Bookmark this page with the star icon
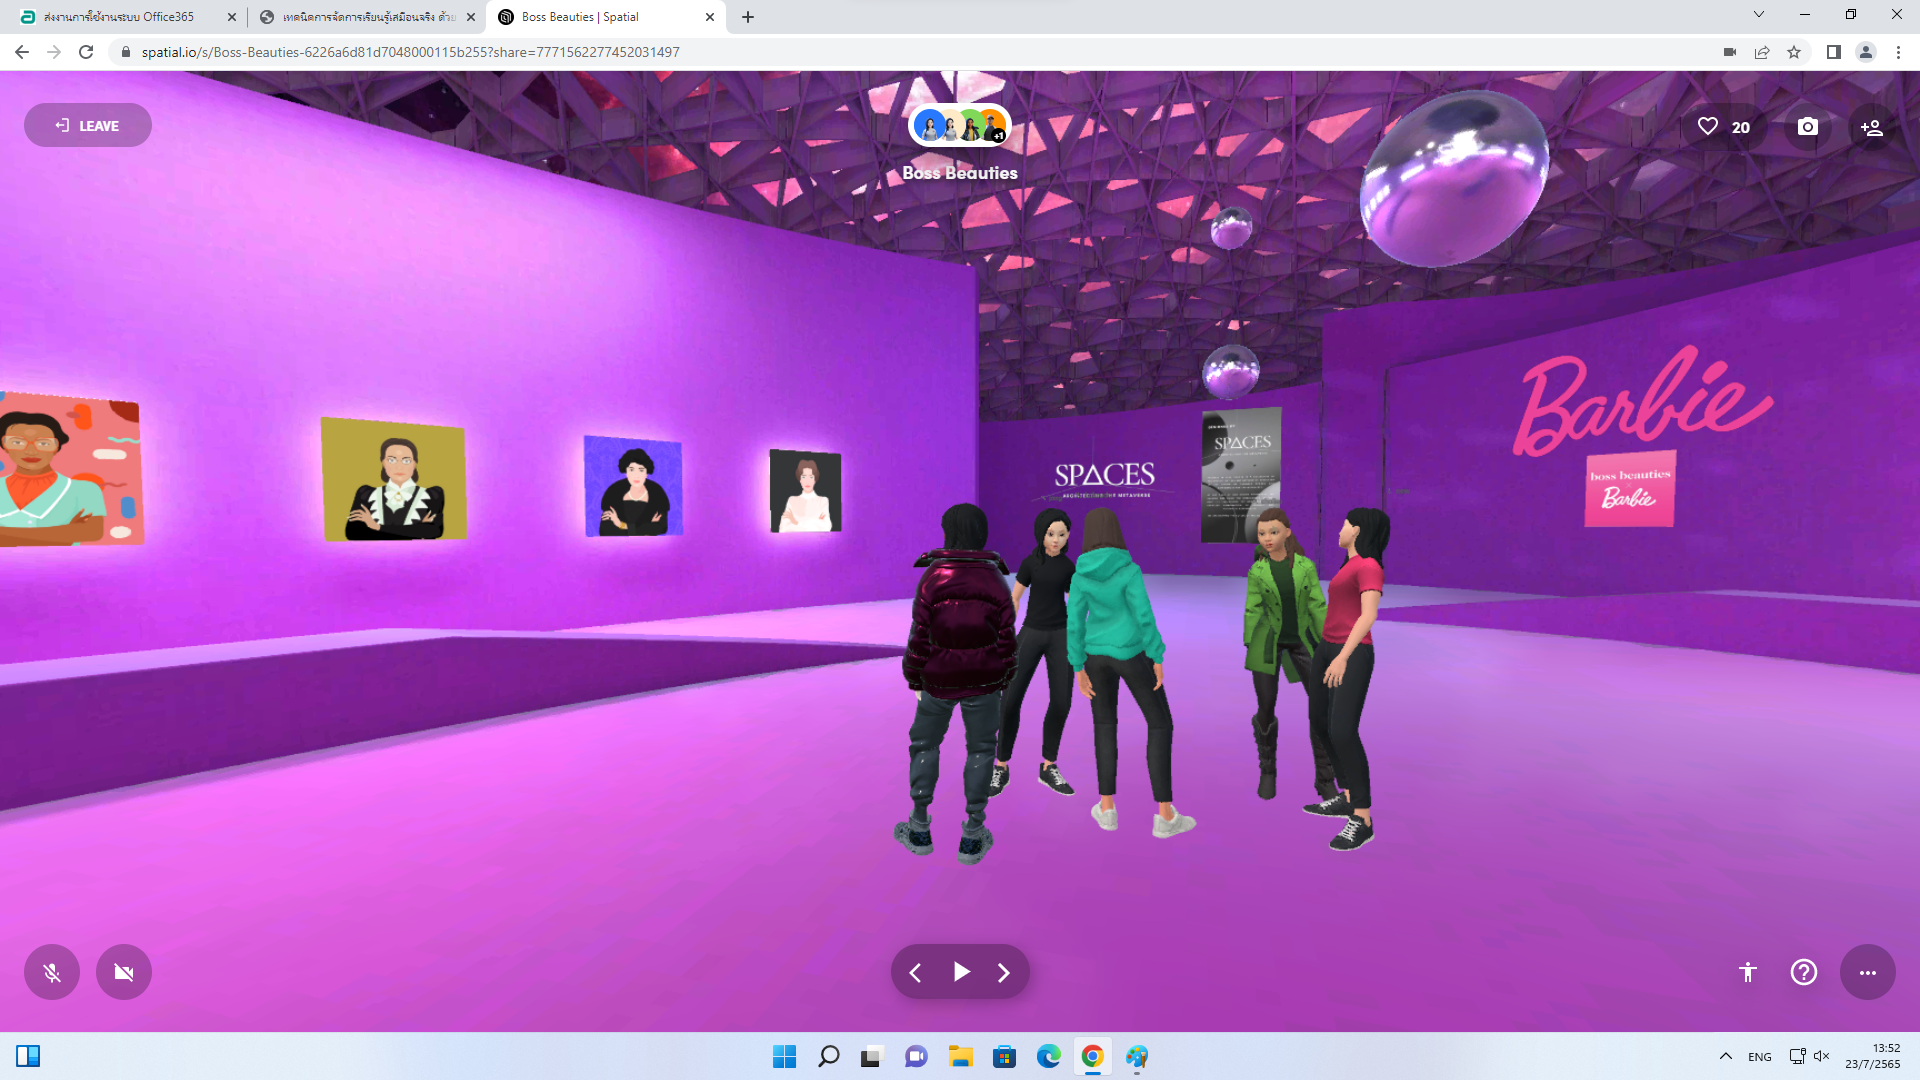 [1794, 52]
